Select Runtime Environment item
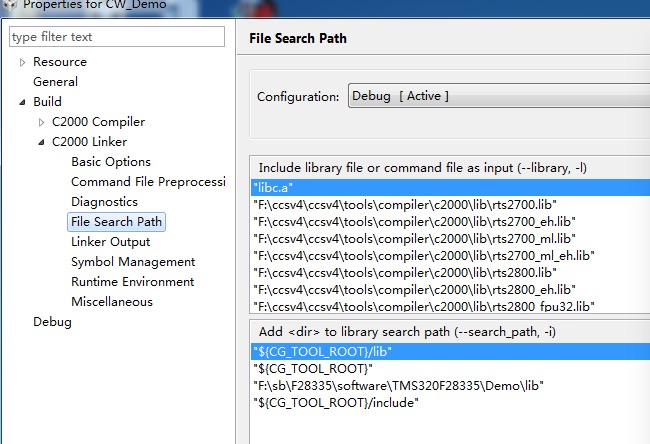The height and width of the screenshot is (444, 650). click(x=132, y=282)
